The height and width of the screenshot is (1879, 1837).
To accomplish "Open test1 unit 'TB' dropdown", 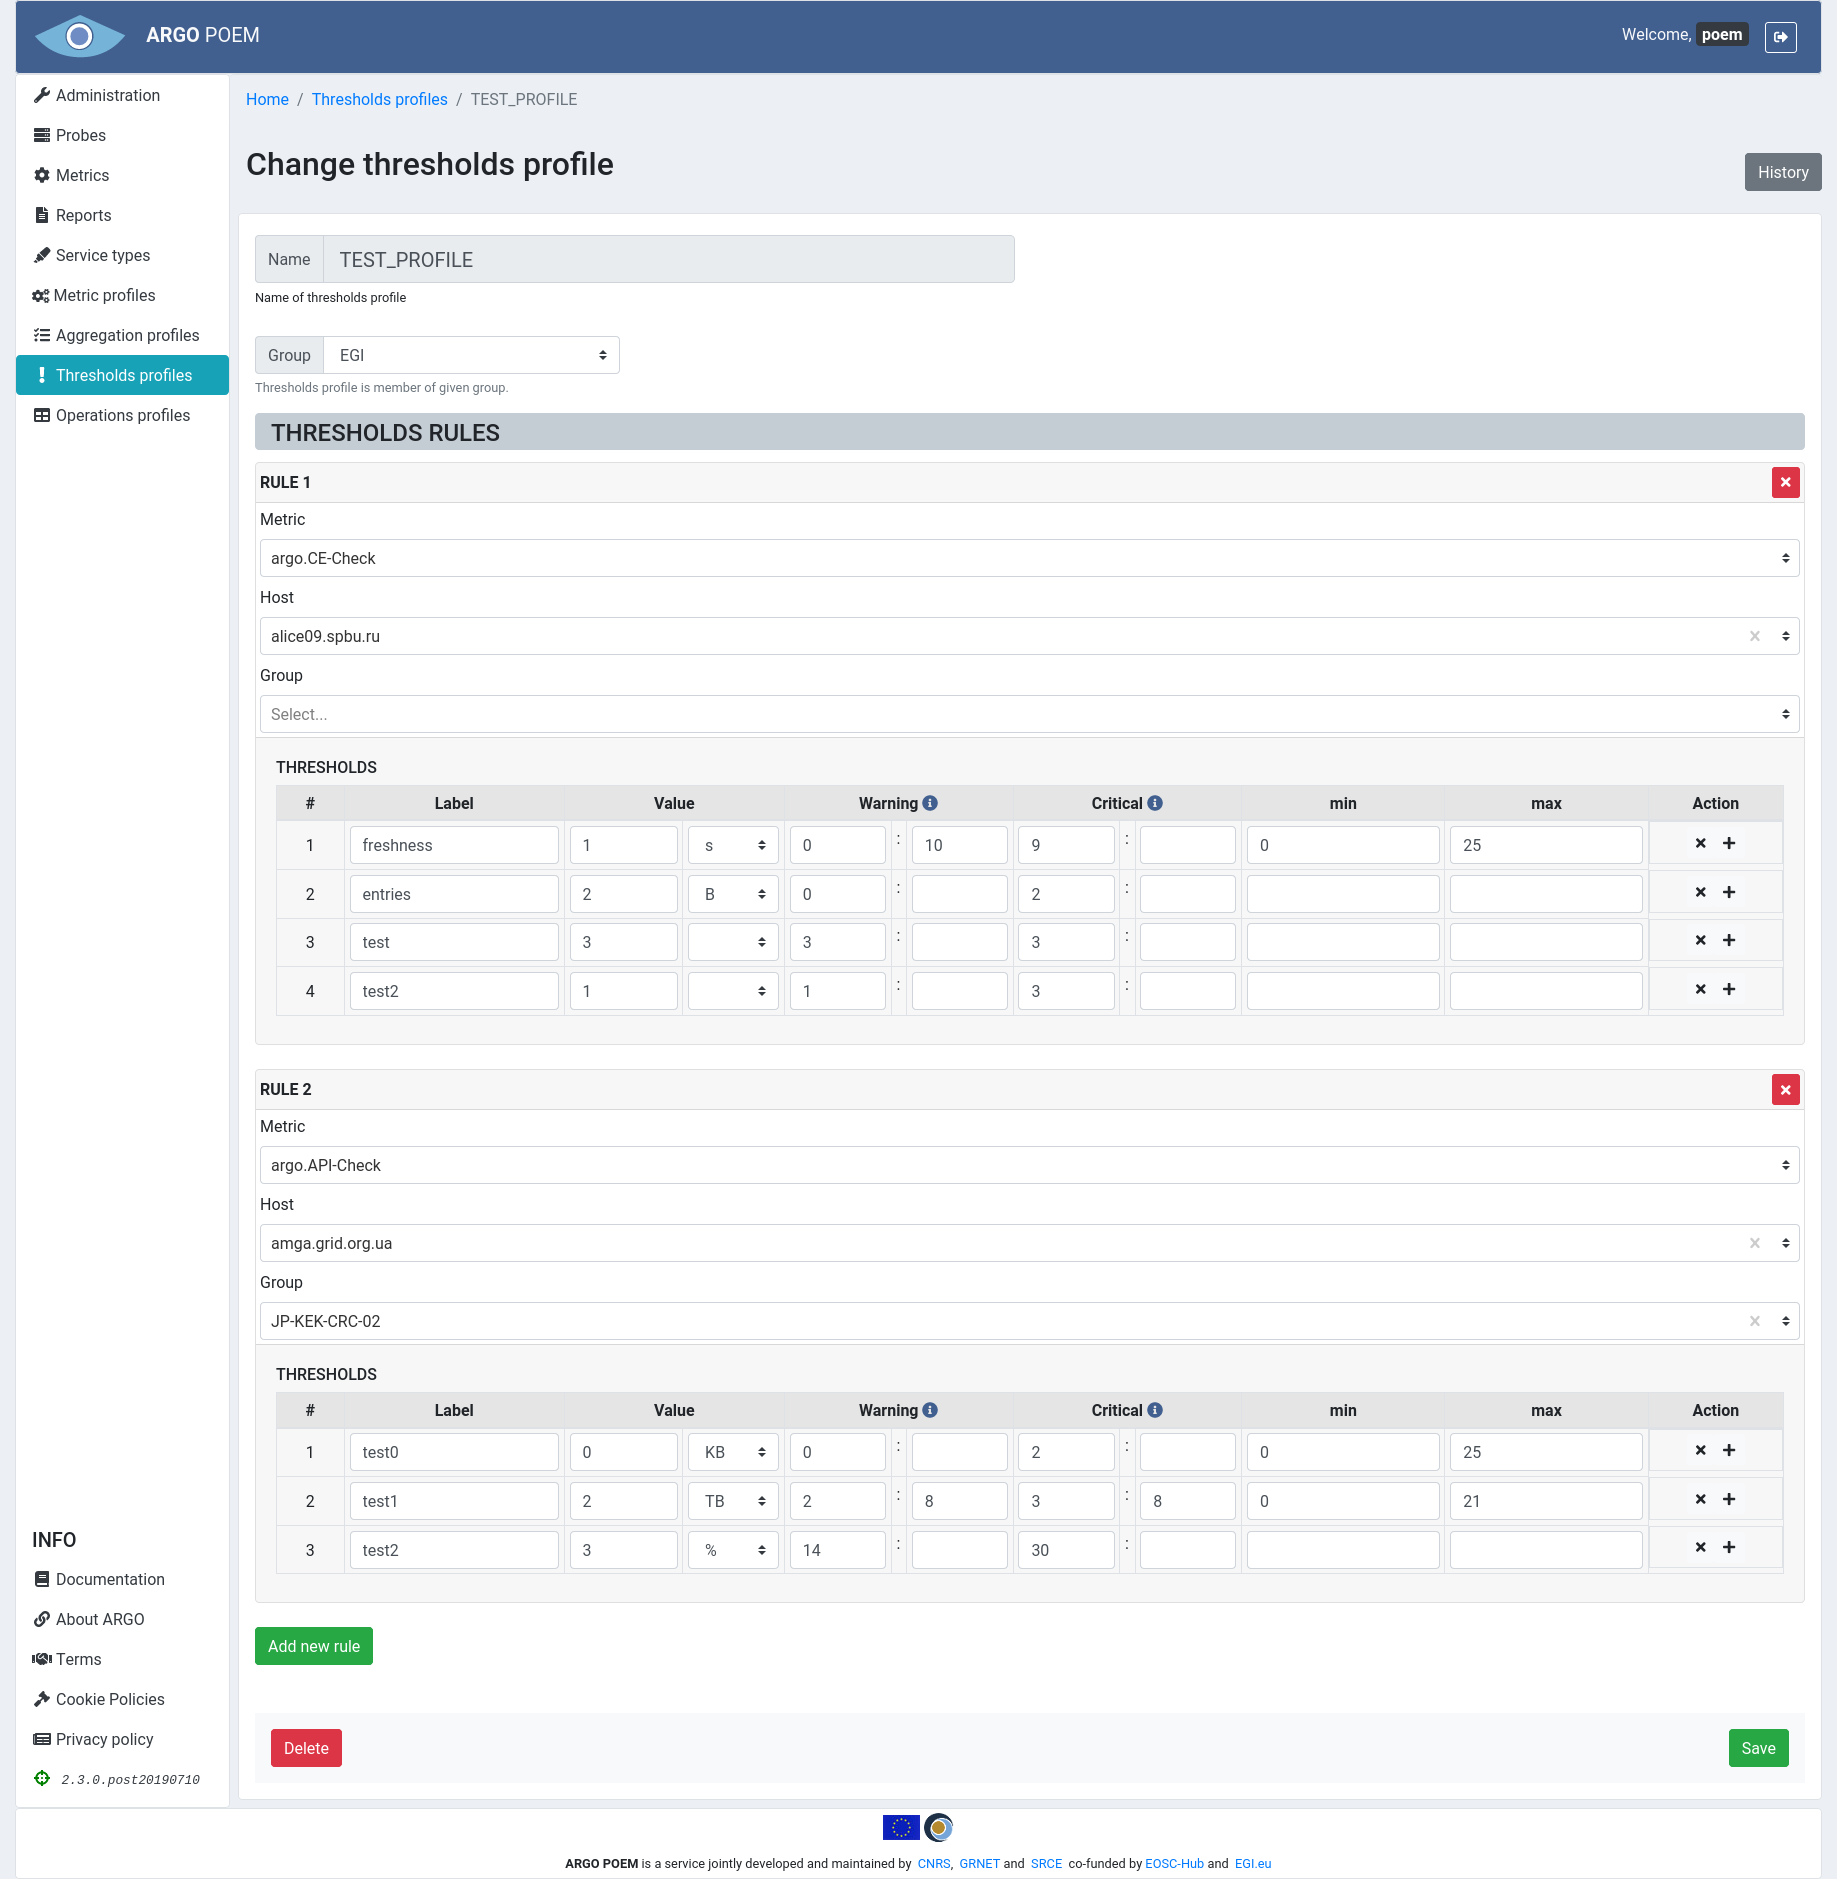I will pyautogui.click(x=733, y=1501).
